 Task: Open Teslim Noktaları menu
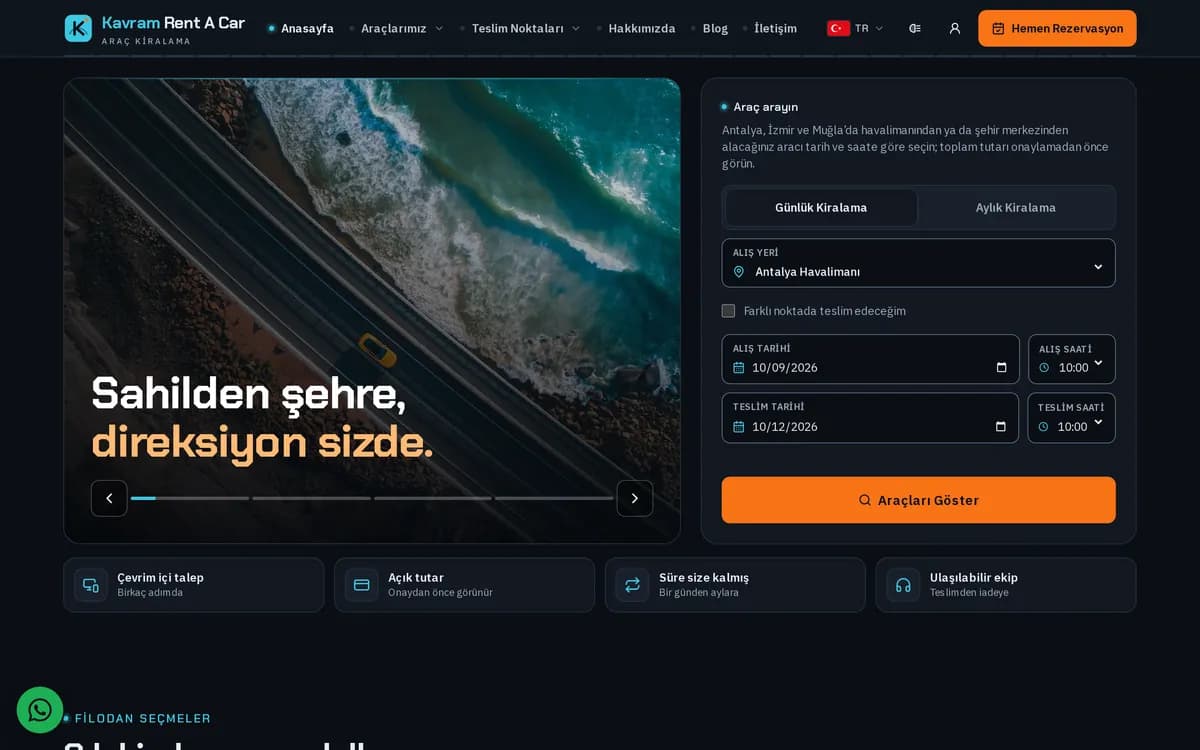(x=520, y=28)
